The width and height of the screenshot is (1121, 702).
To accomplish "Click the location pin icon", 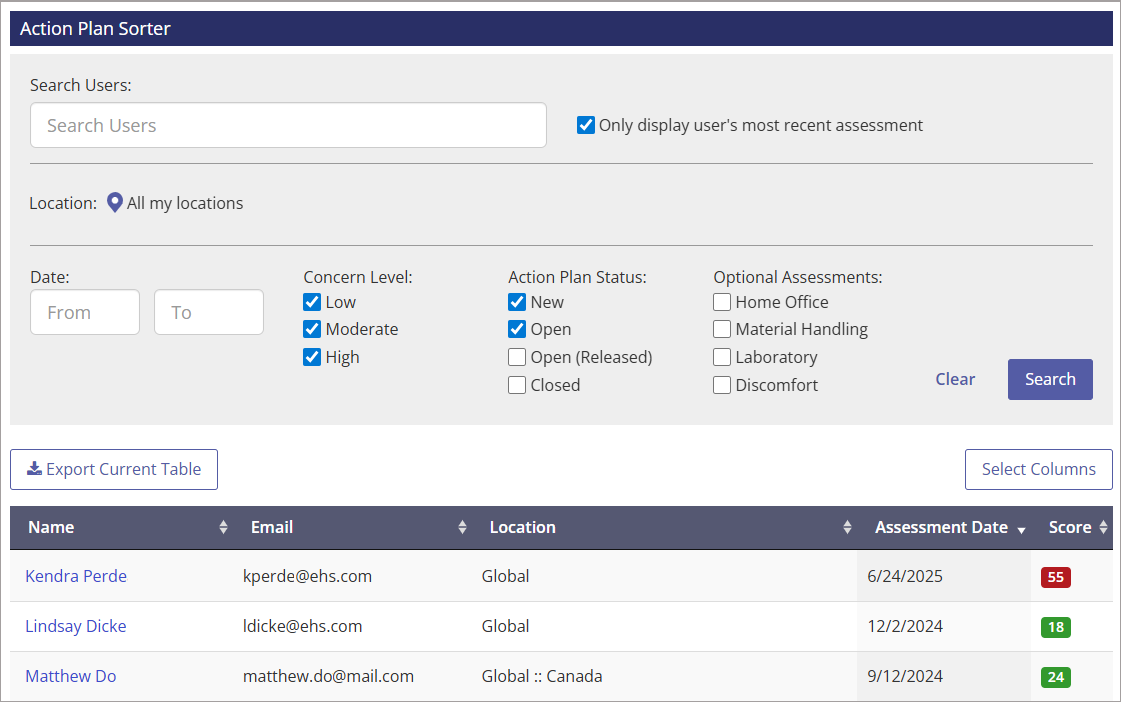I will point(114,203).
